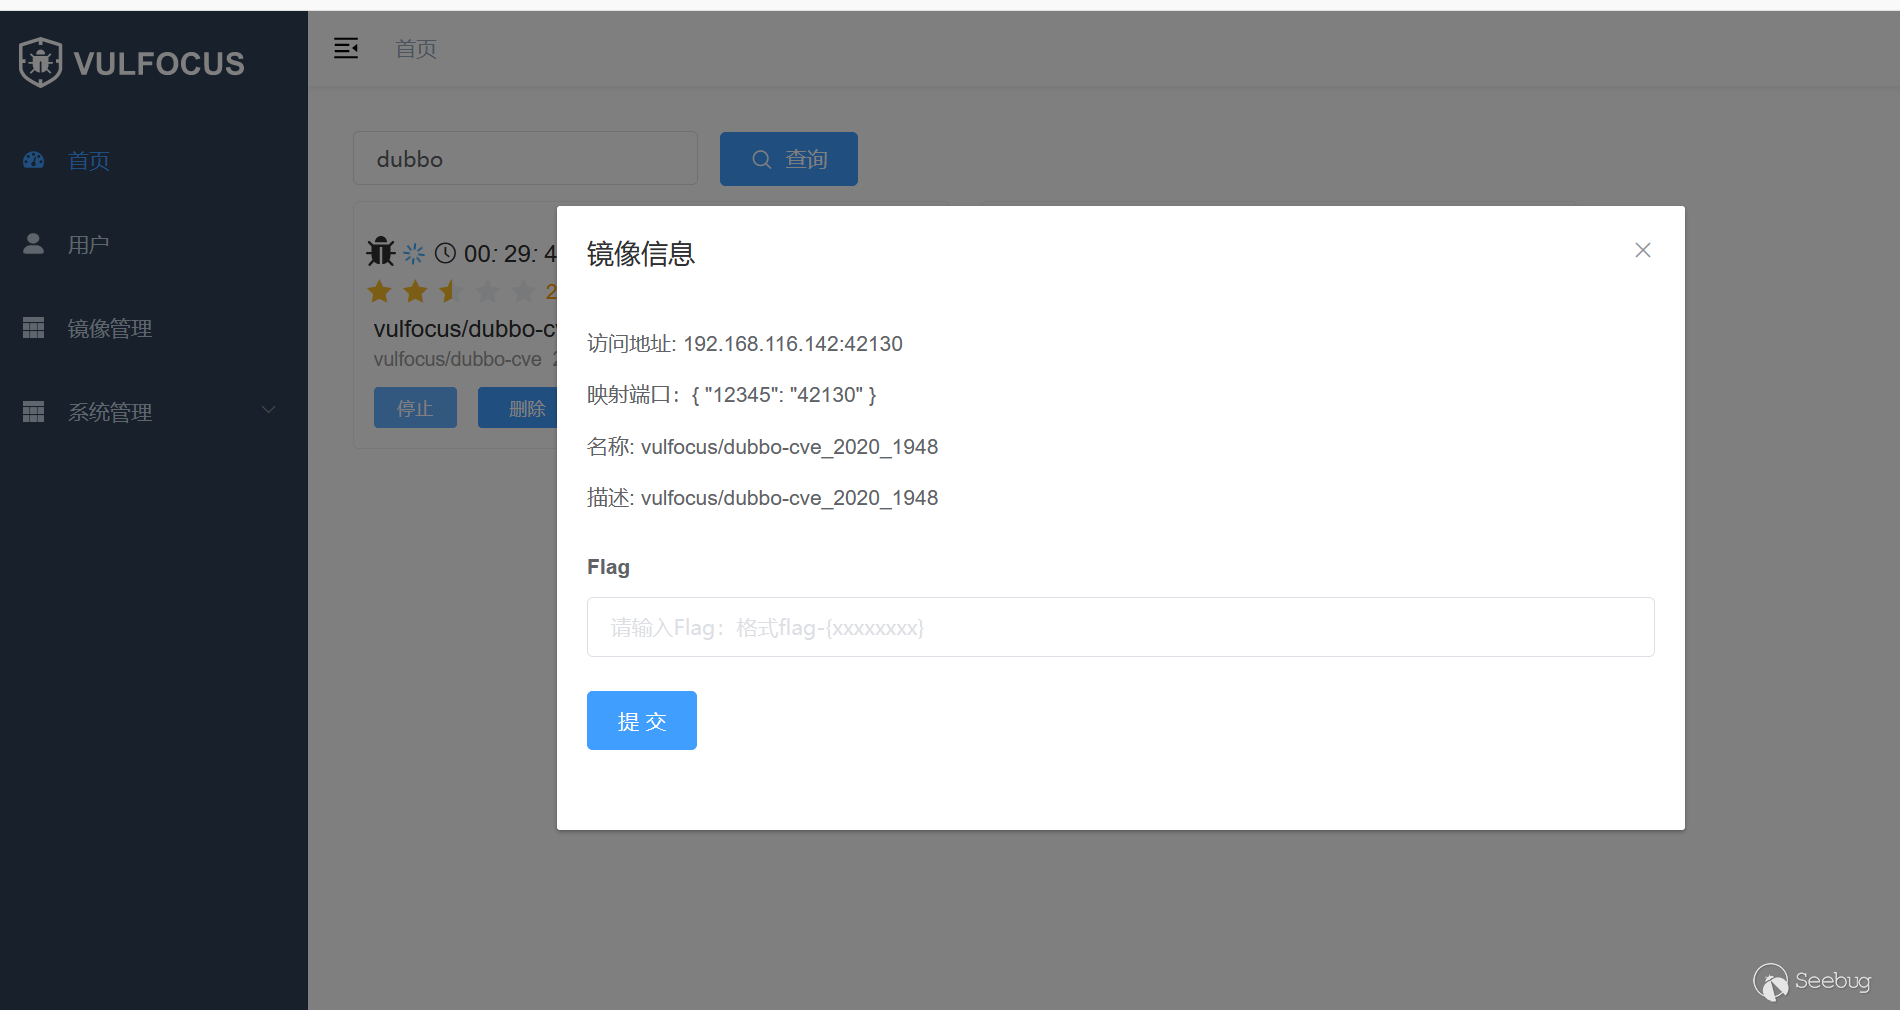The image size is (1900, 1010).
Task: Click the Vulfocus shield logo icon
Action: [40, 62]
